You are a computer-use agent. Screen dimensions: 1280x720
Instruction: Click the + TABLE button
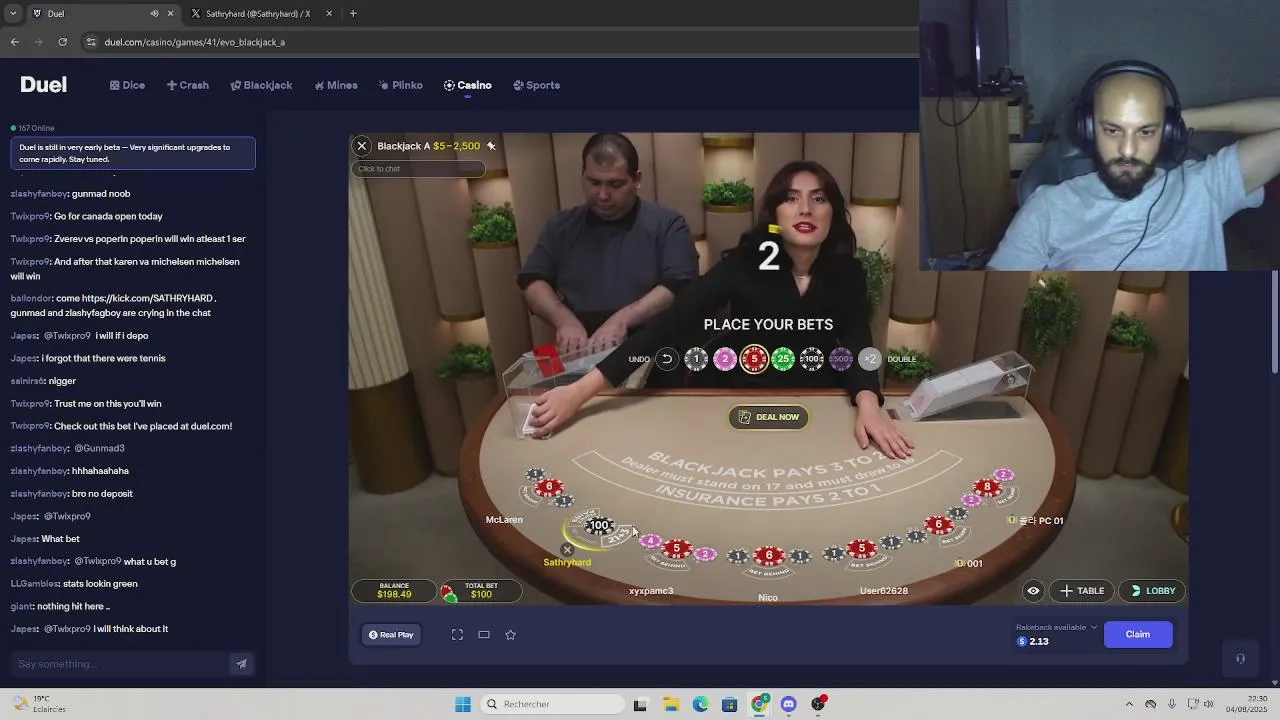coord(1083,591)
